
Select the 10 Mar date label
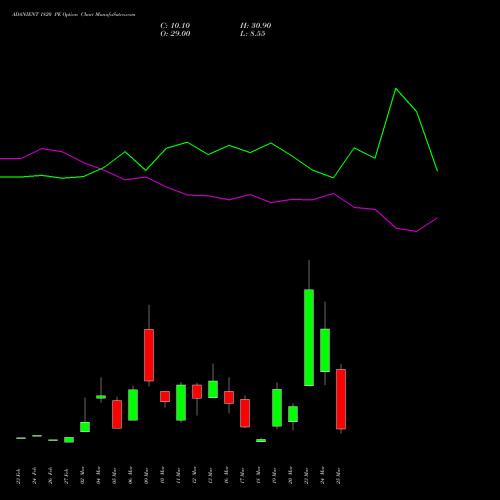pyautogui.click(x=162, y=475)
